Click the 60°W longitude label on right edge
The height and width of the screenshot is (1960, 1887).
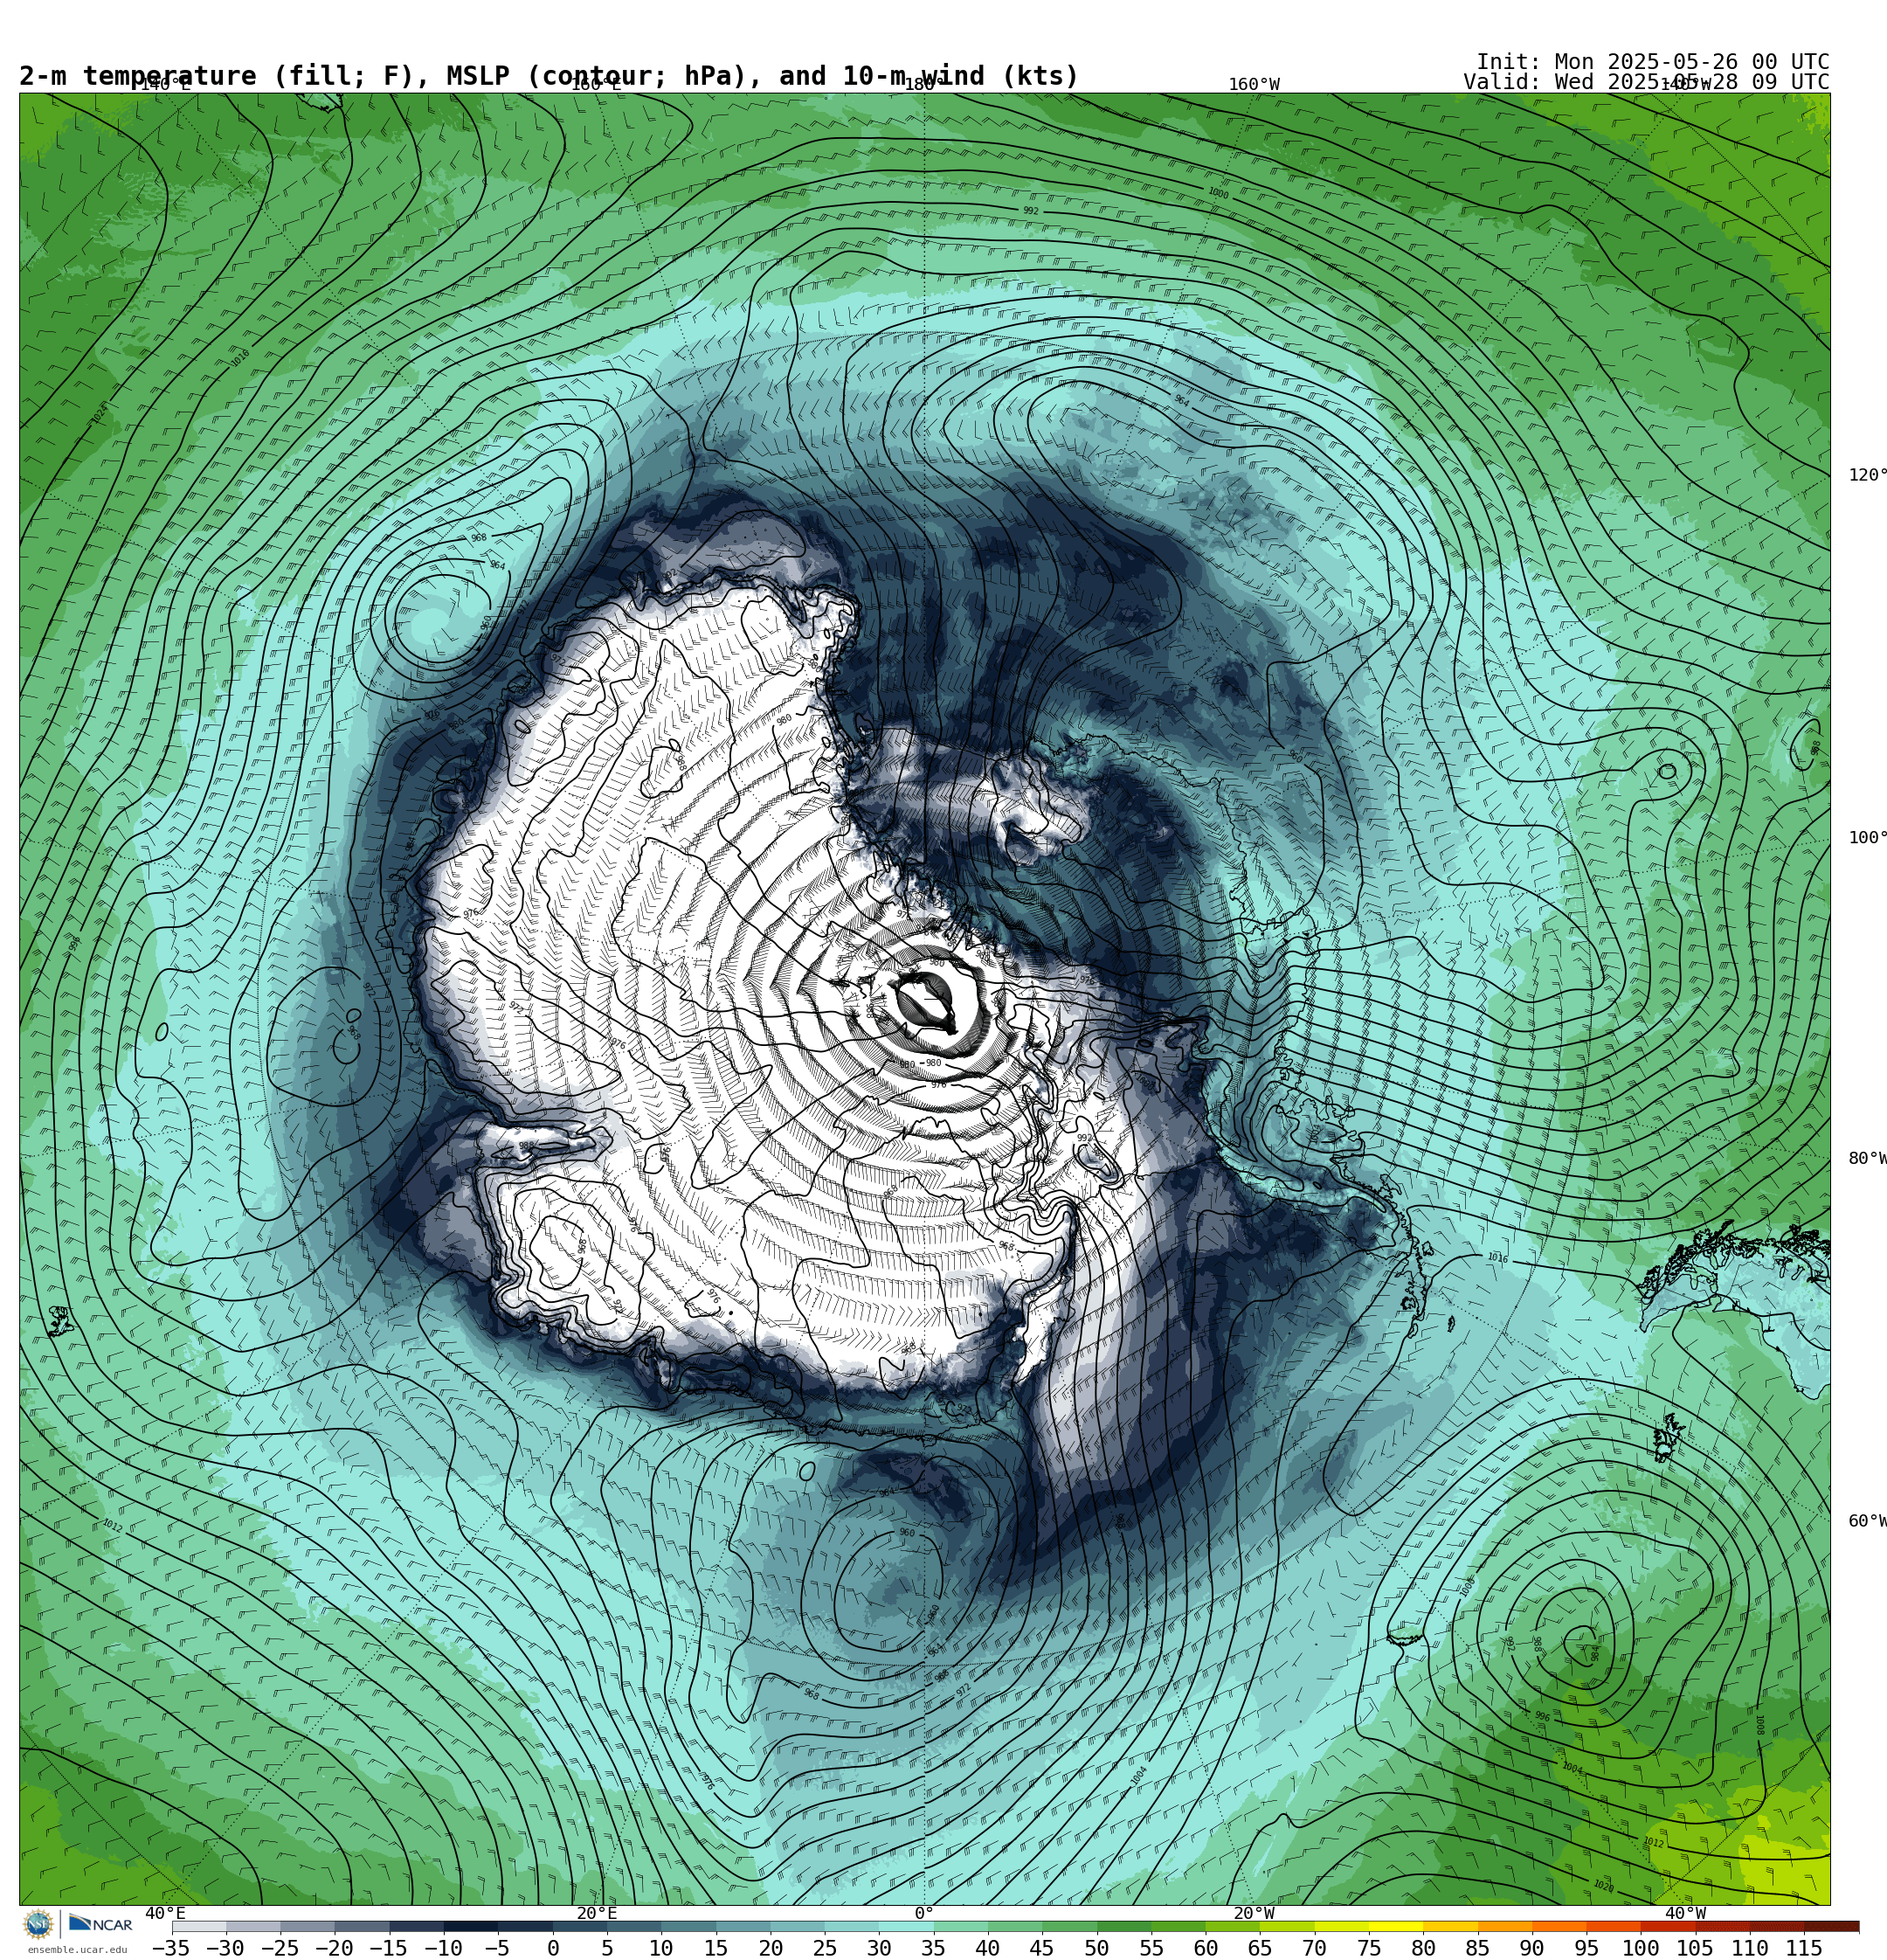1867,1522
